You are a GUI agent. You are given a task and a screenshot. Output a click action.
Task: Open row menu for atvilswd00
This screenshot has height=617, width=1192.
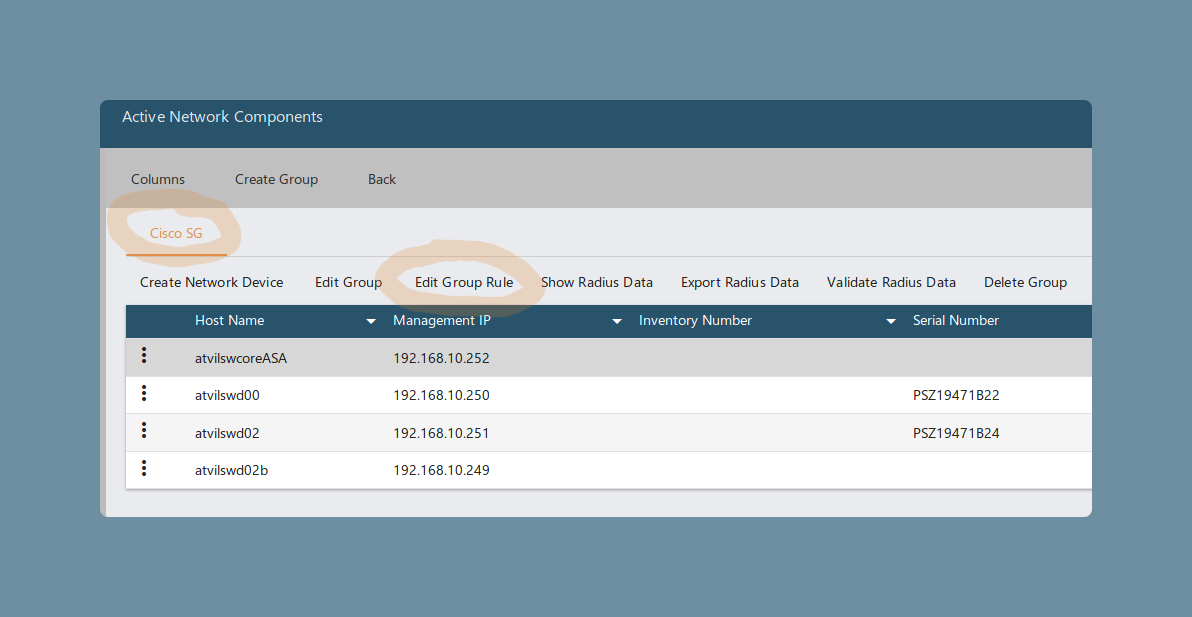tap(144, 394)
